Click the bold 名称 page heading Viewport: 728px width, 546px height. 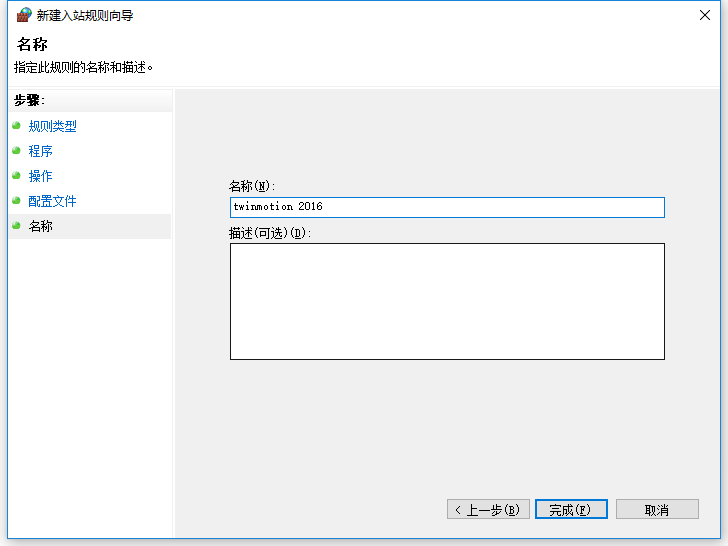pyautogui.click(x=32, y=45)
